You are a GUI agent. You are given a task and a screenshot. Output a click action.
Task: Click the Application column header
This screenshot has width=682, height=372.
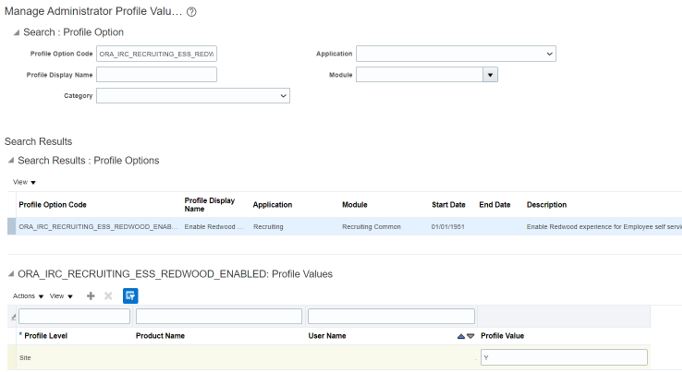pyautogui.click(x=272, y=204)
